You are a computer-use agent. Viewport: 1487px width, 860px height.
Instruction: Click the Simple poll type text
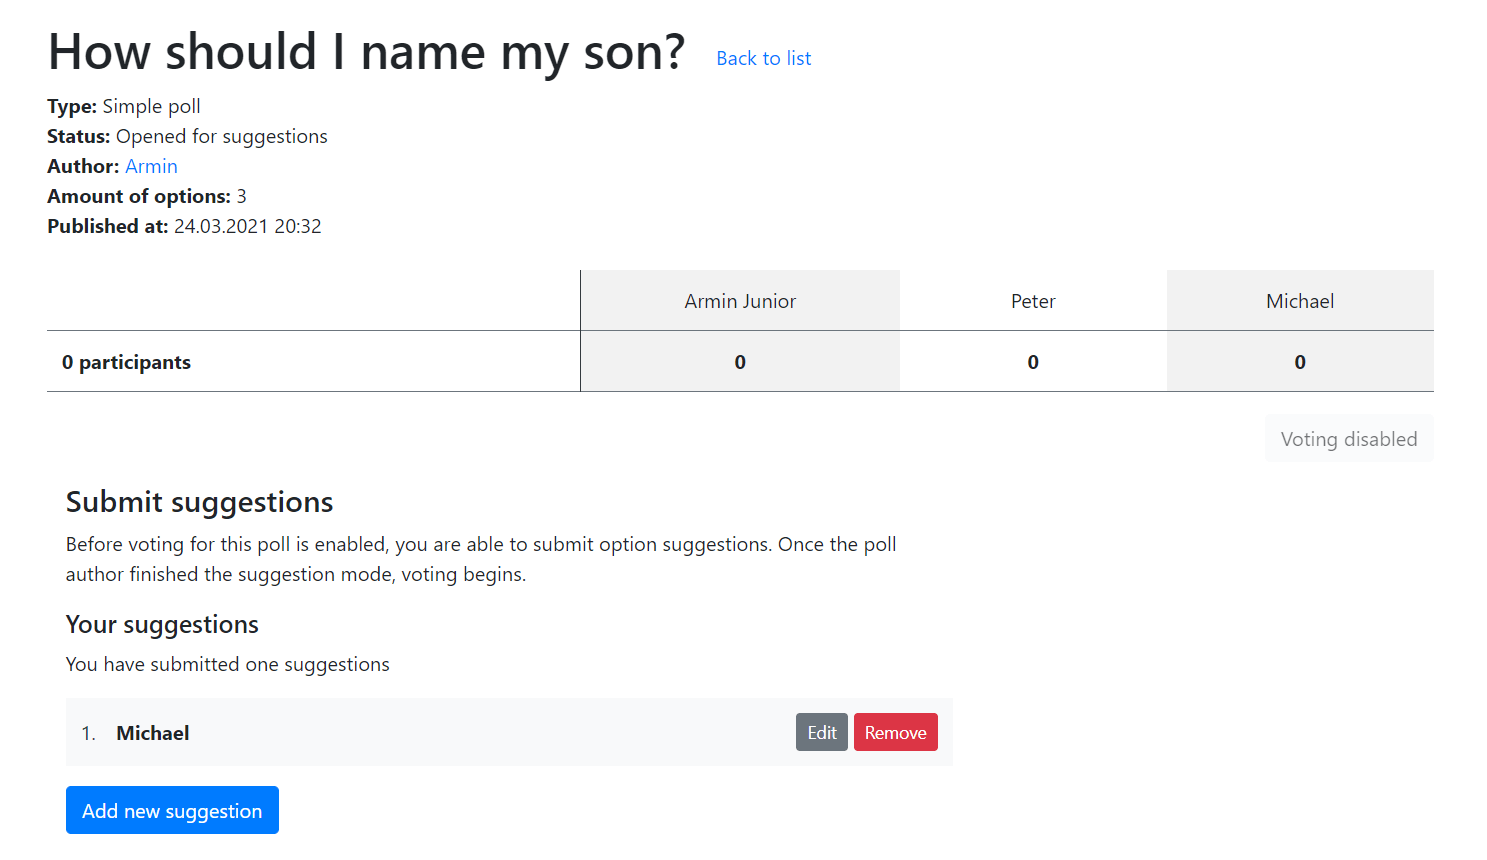(x=151, y=107)
